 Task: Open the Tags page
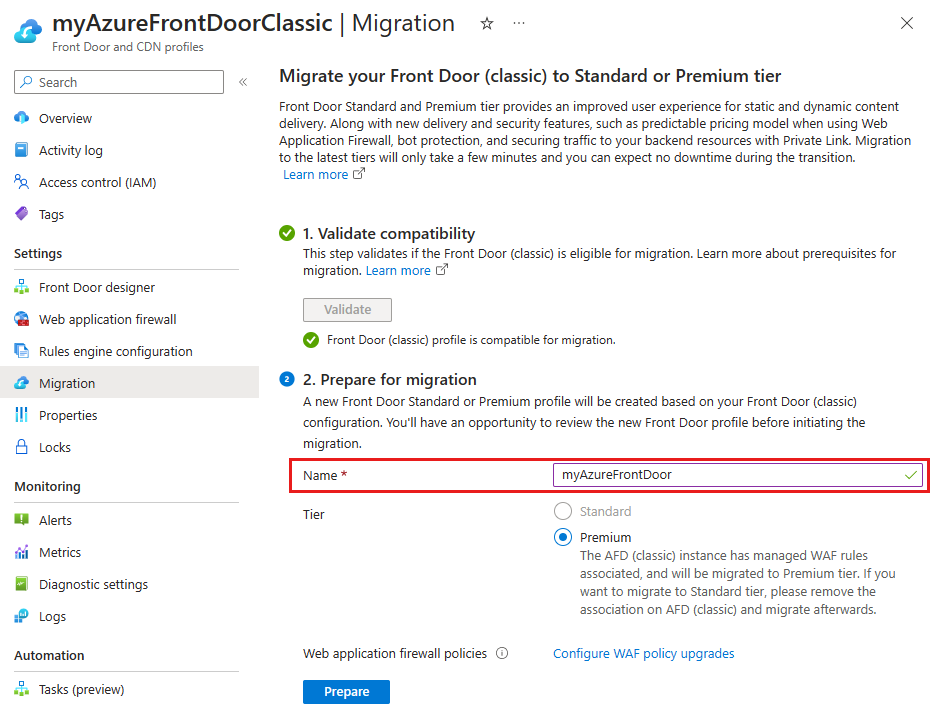click(21, 214)
